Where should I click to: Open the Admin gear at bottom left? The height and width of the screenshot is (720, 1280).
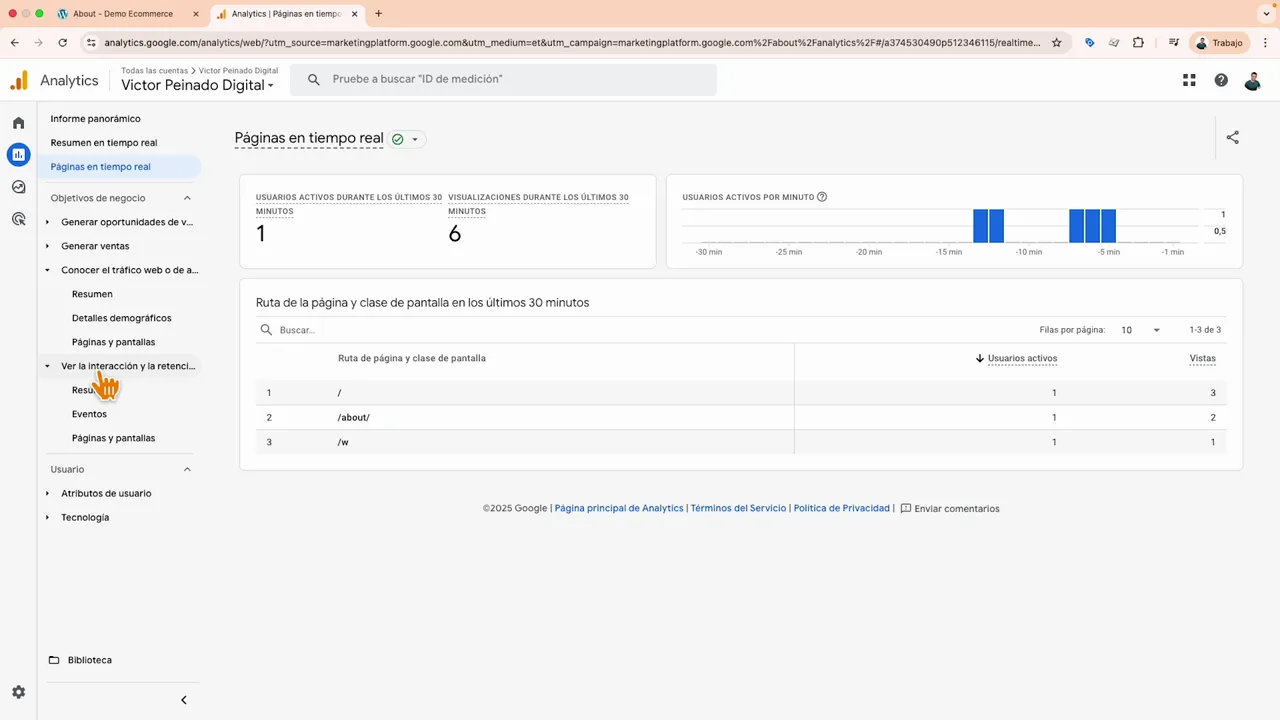[x=18, y=692]
